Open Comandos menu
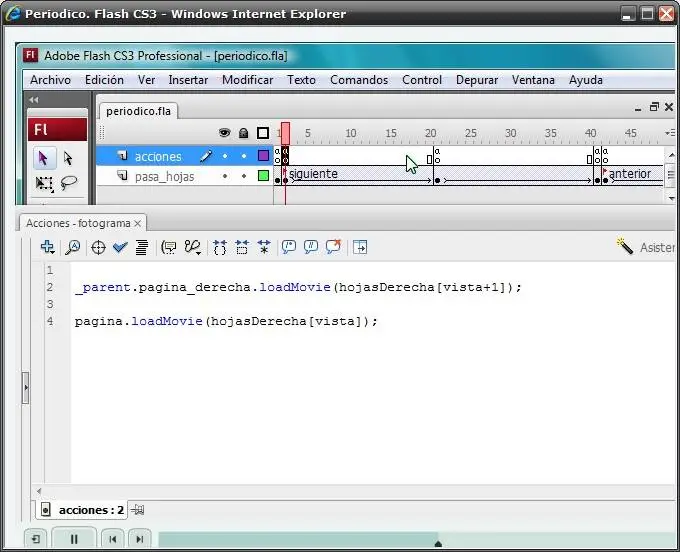680x552 pixels. coord(359,80)
